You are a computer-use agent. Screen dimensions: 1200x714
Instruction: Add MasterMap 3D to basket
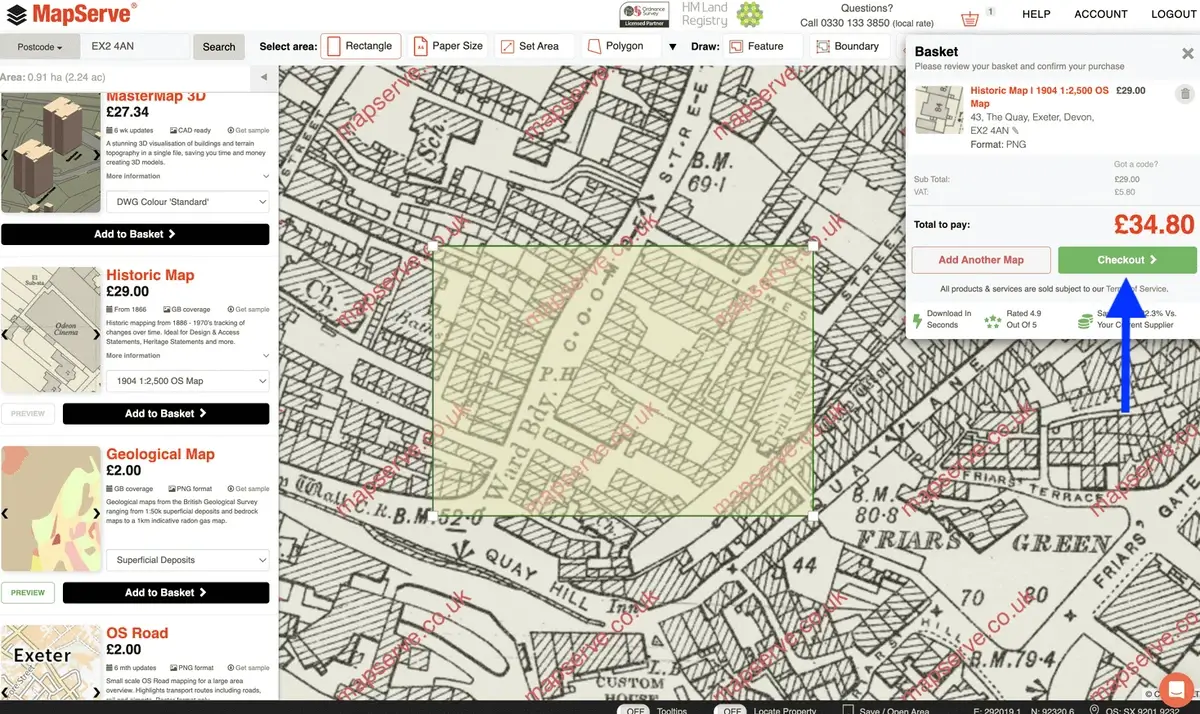pyautogui.click(x=135, y=234)
